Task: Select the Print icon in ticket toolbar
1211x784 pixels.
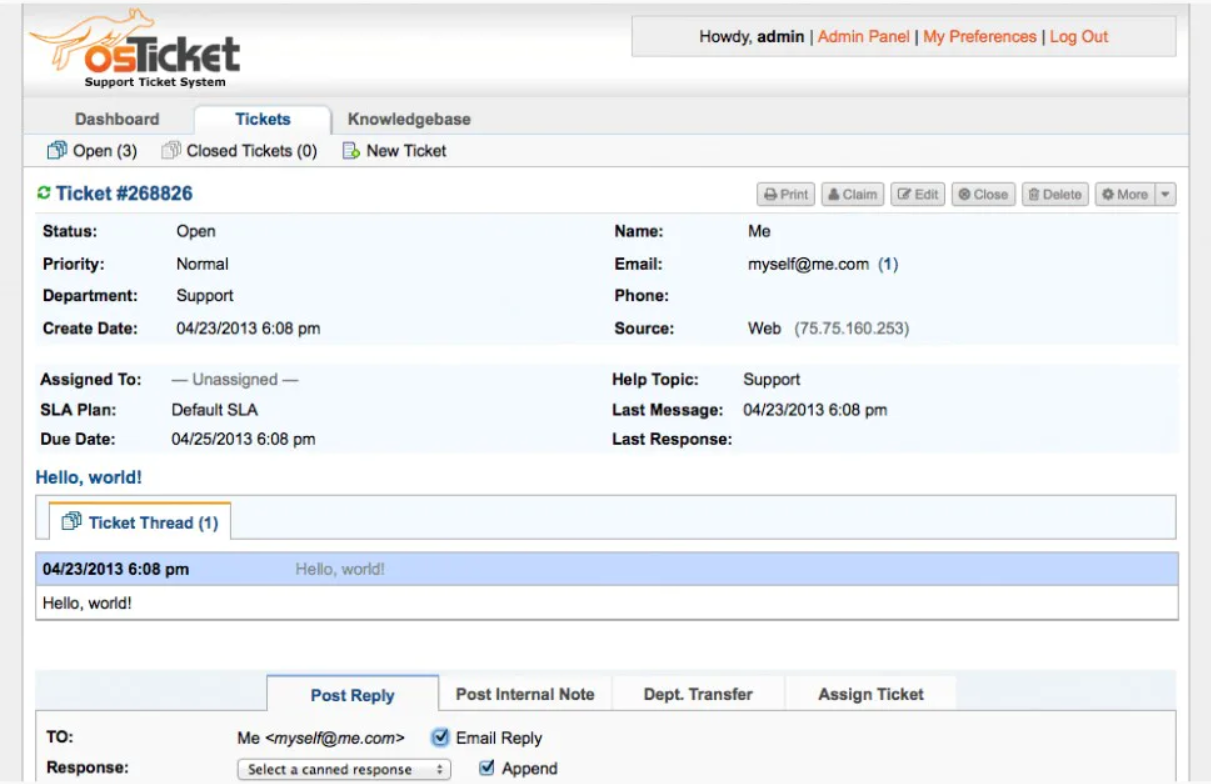Action: tap(771, 194)
